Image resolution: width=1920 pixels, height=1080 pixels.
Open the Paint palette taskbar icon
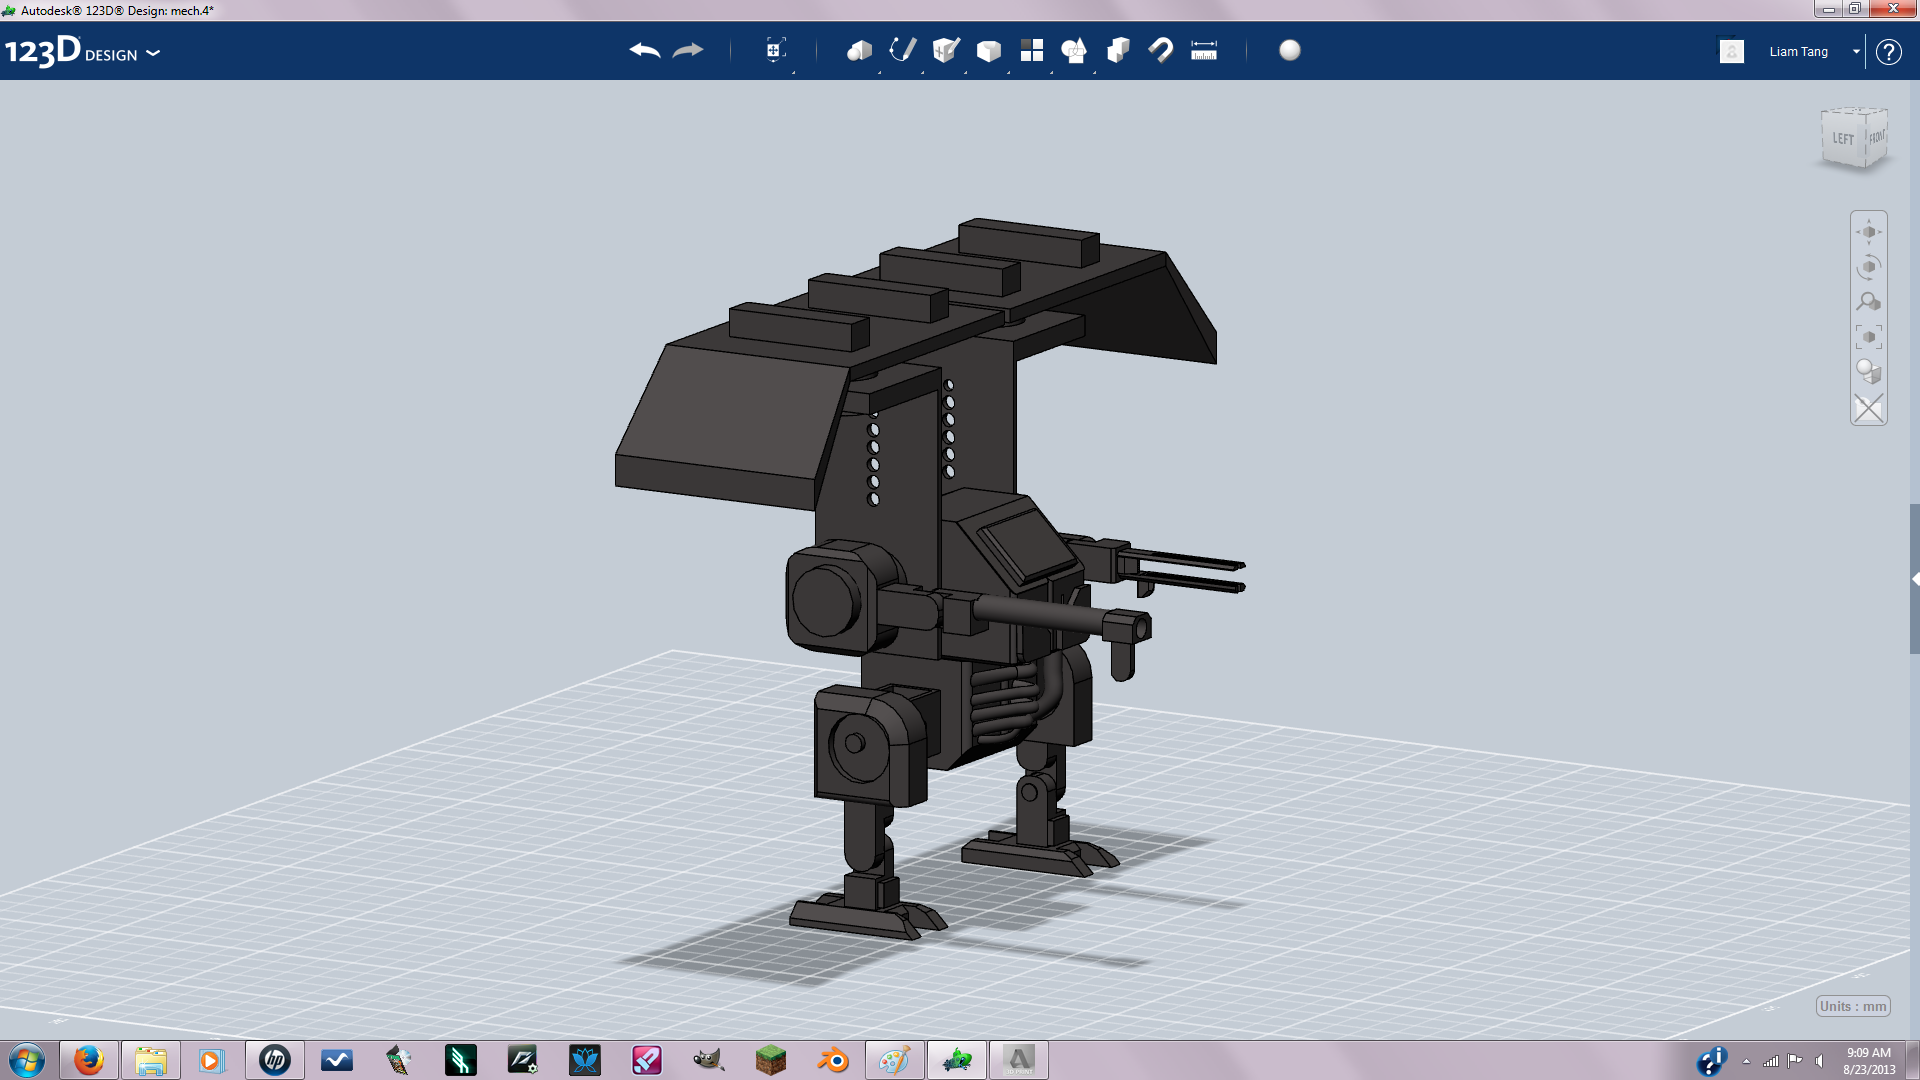coord(895,1060)
